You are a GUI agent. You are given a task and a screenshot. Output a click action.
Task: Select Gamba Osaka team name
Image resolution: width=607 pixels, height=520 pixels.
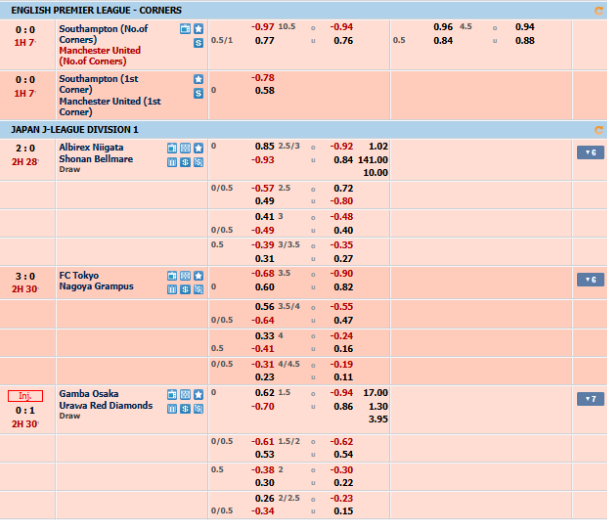pos(89,394)
